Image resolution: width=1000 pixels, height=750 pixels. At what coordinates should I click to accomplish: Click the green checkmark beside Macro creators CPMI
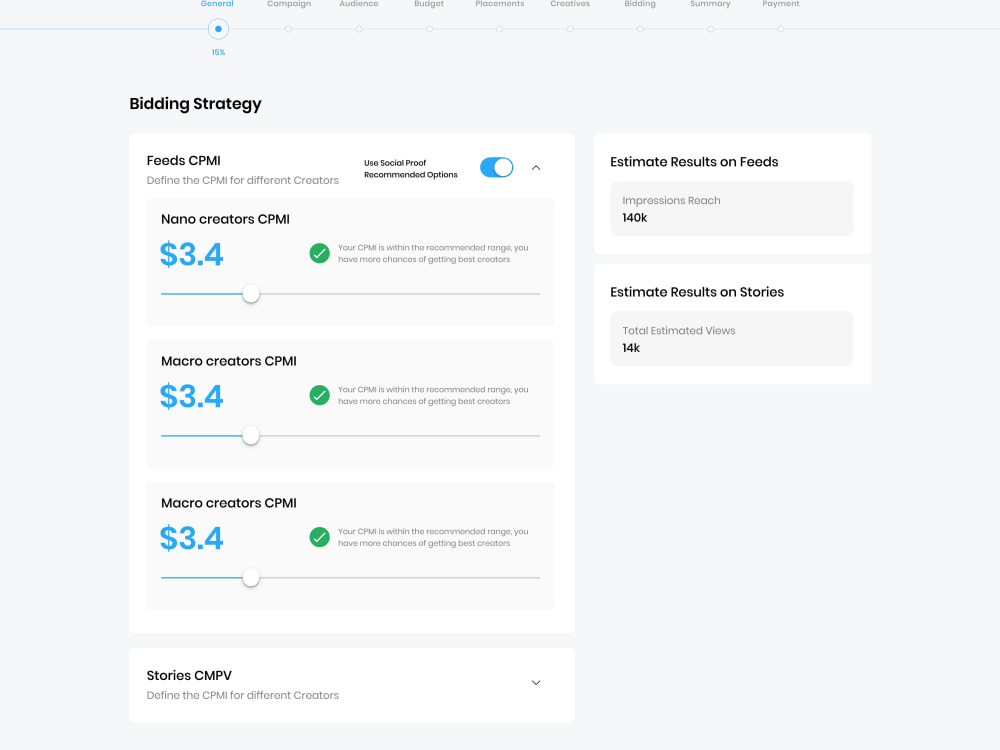point(319,395)
